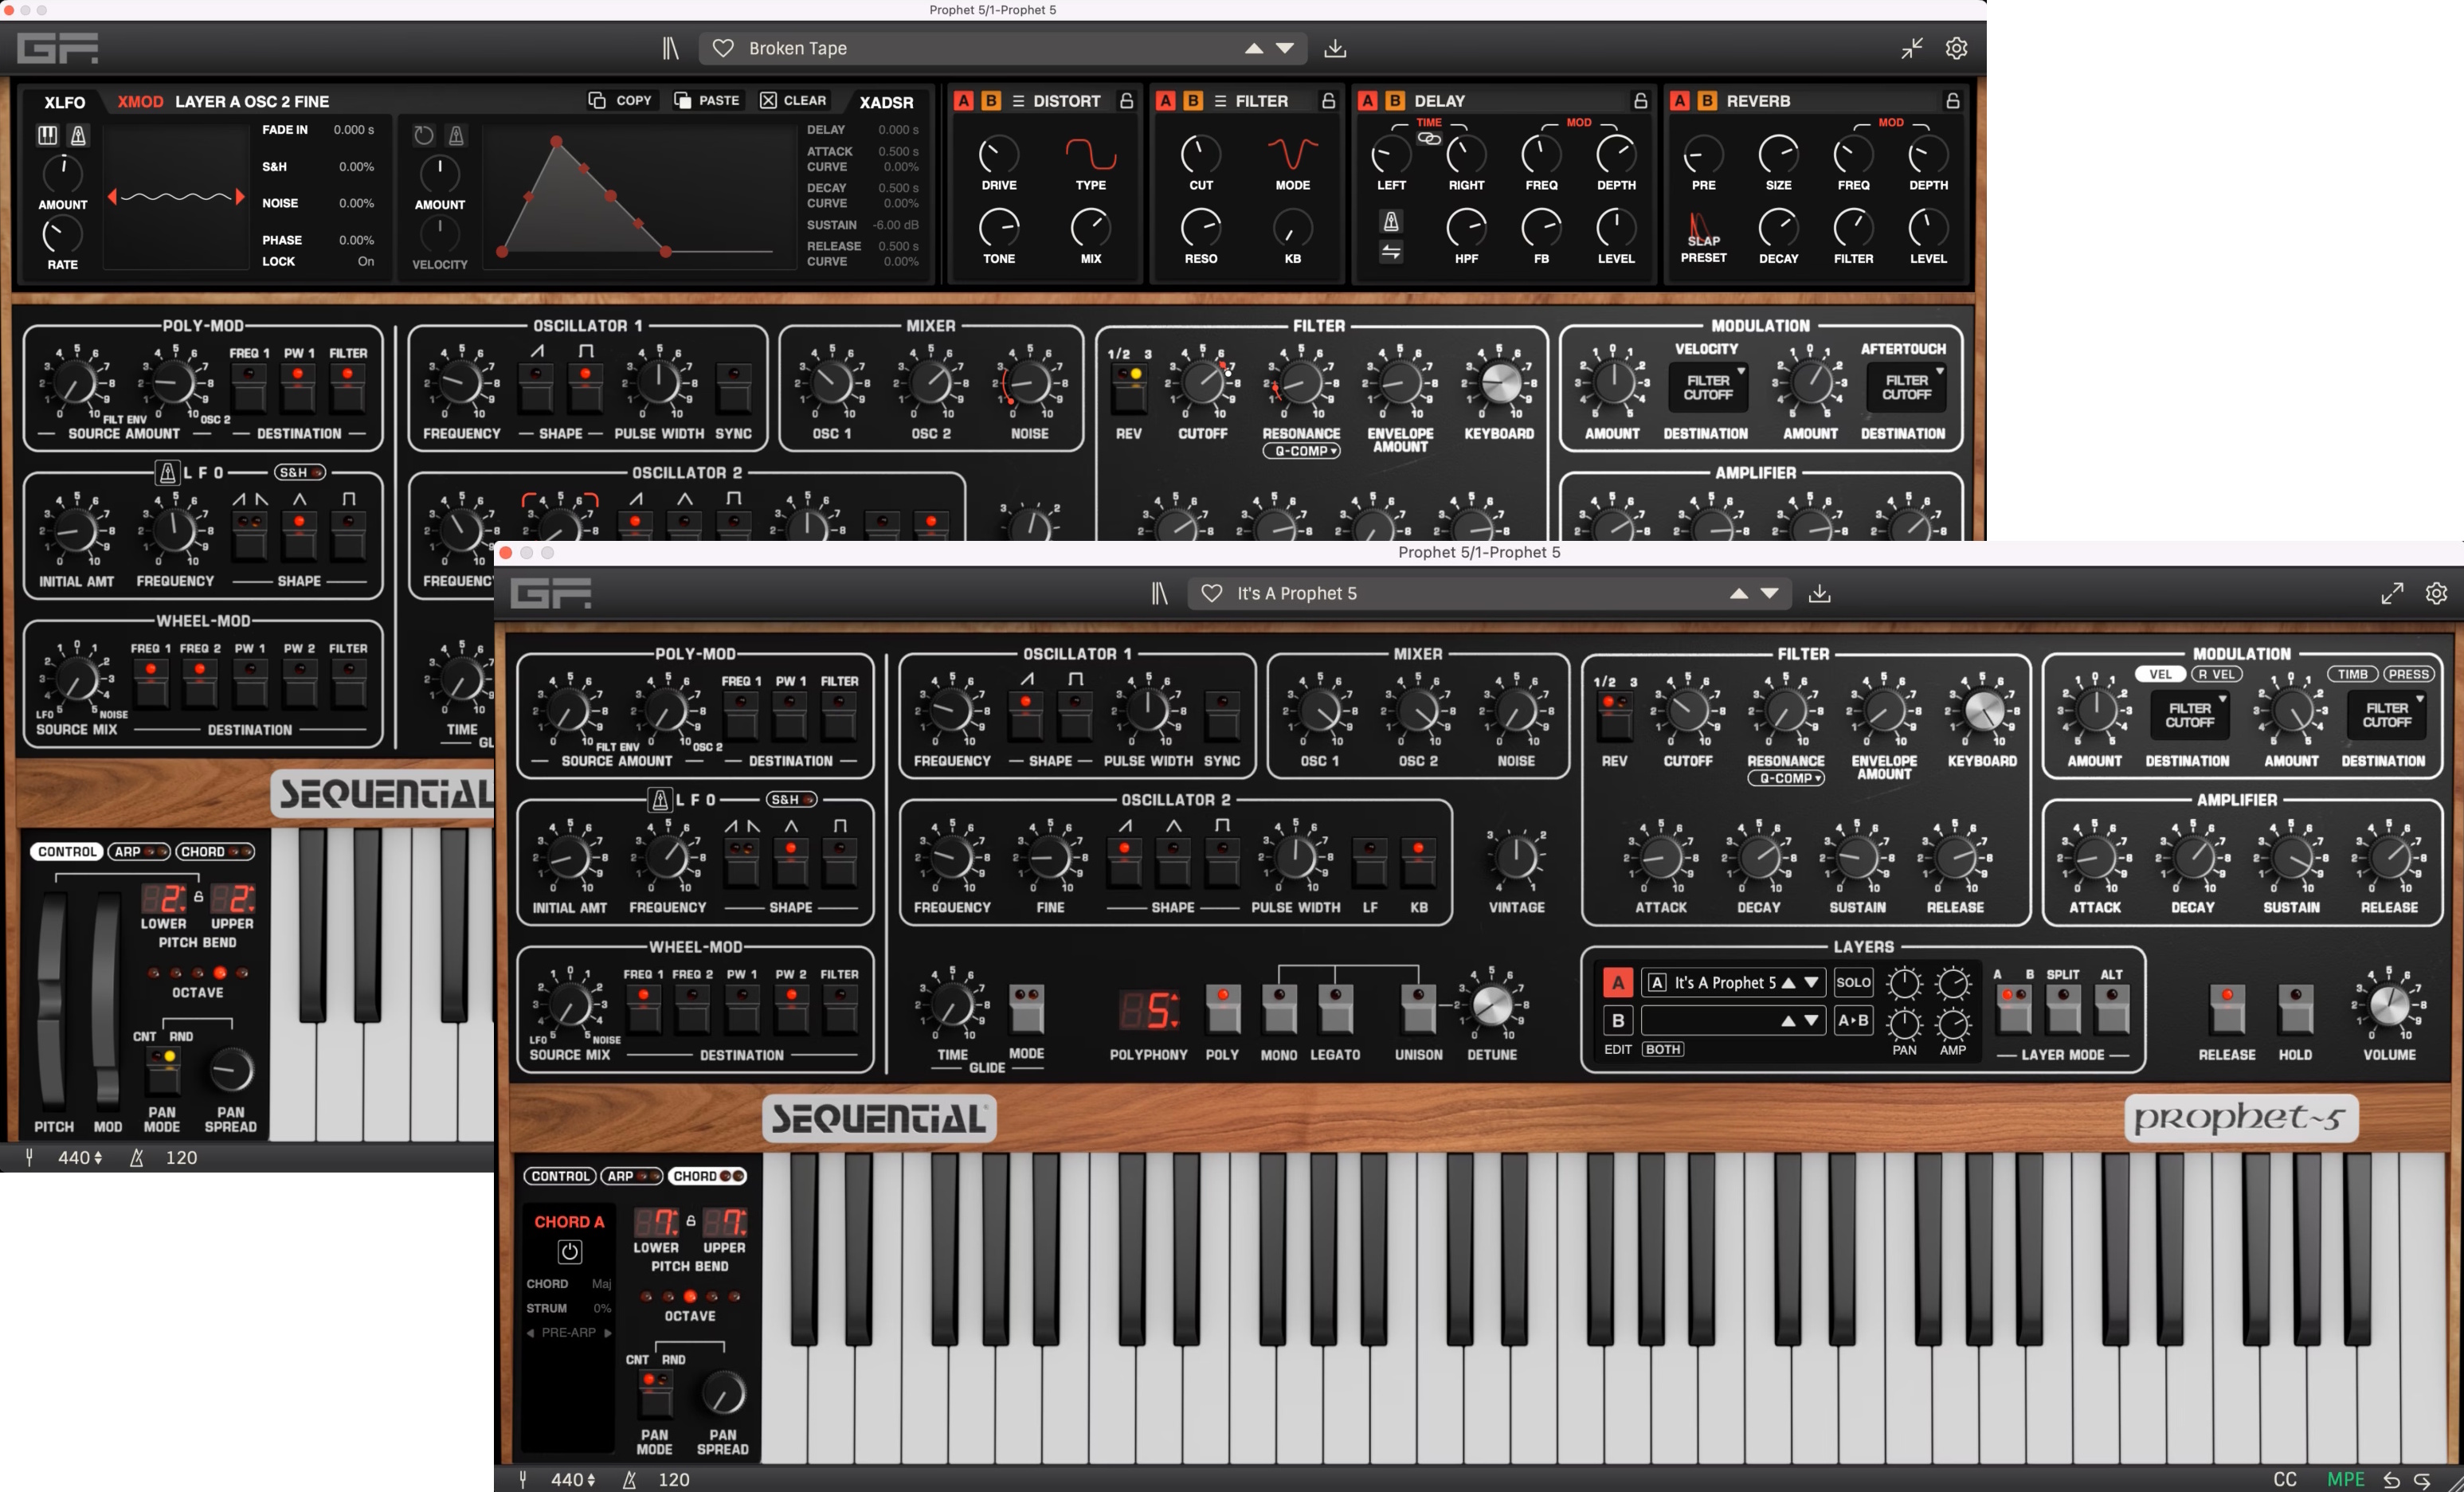
Task: Favorite the Broken Tape preset with heart icon
Action: [x=723, y=48]
